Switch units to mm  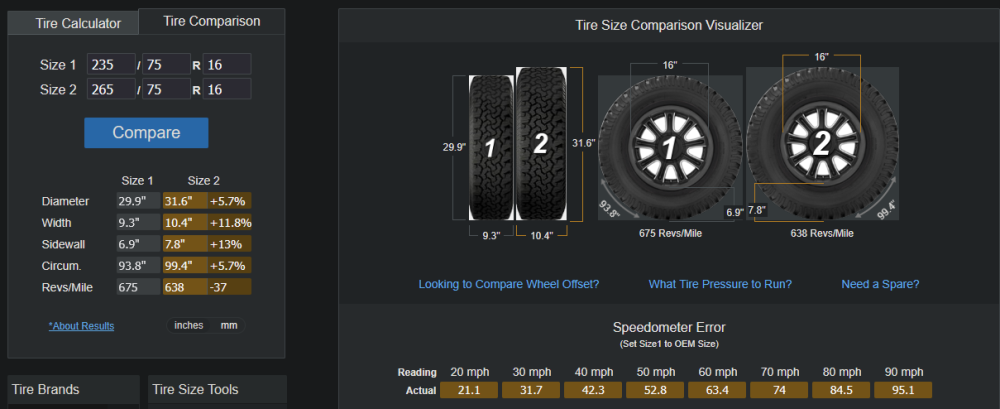[x=229, y=325]
